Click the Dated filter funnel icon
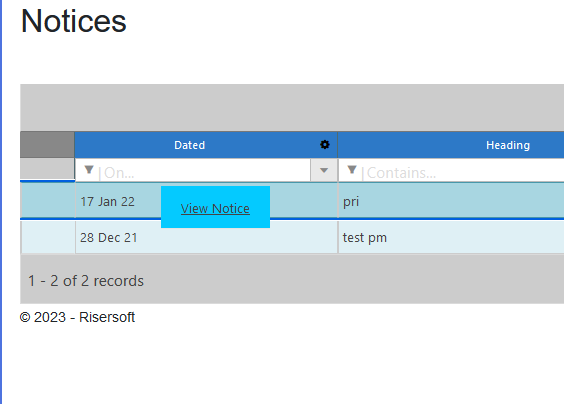This screenshot has width=564, height=404. (88, 169)
